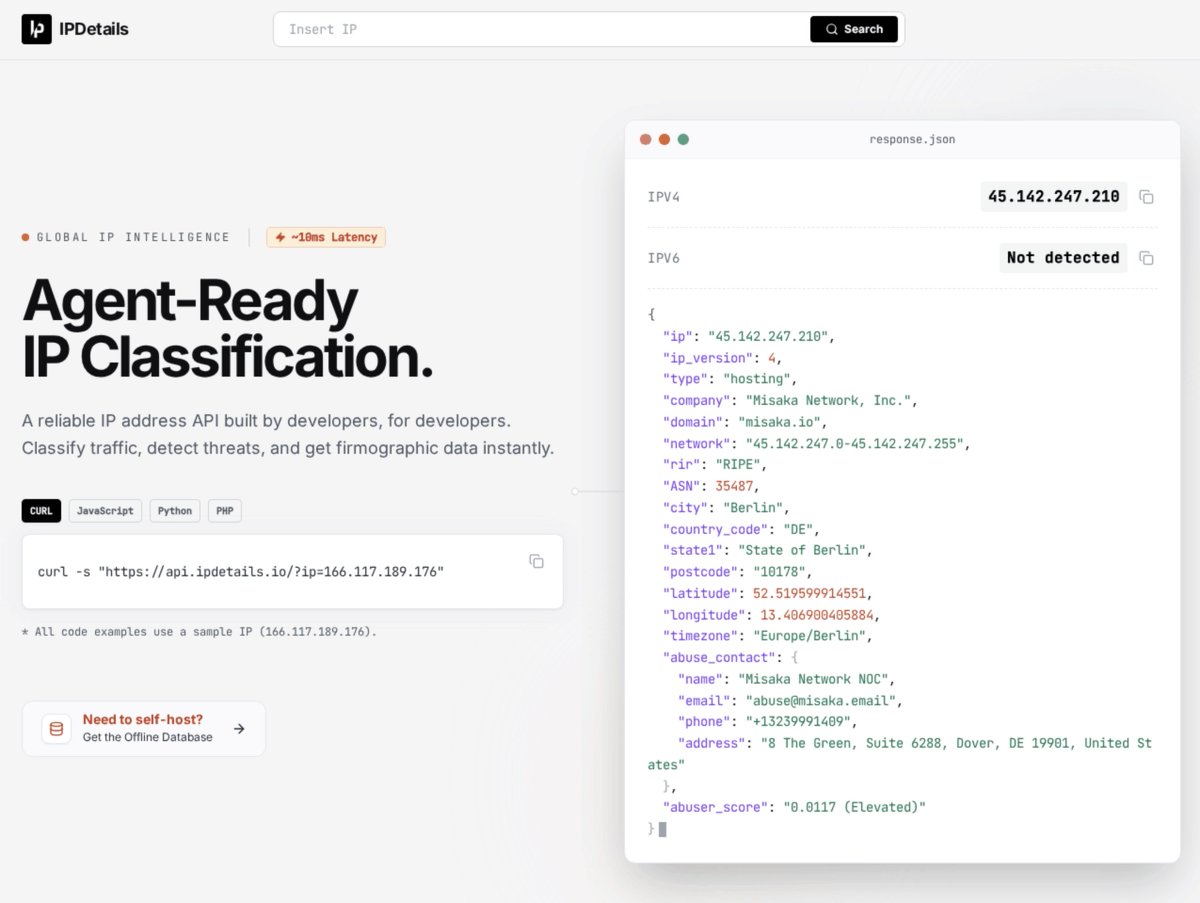Click the arrow in the self-host card

[239, 729]
